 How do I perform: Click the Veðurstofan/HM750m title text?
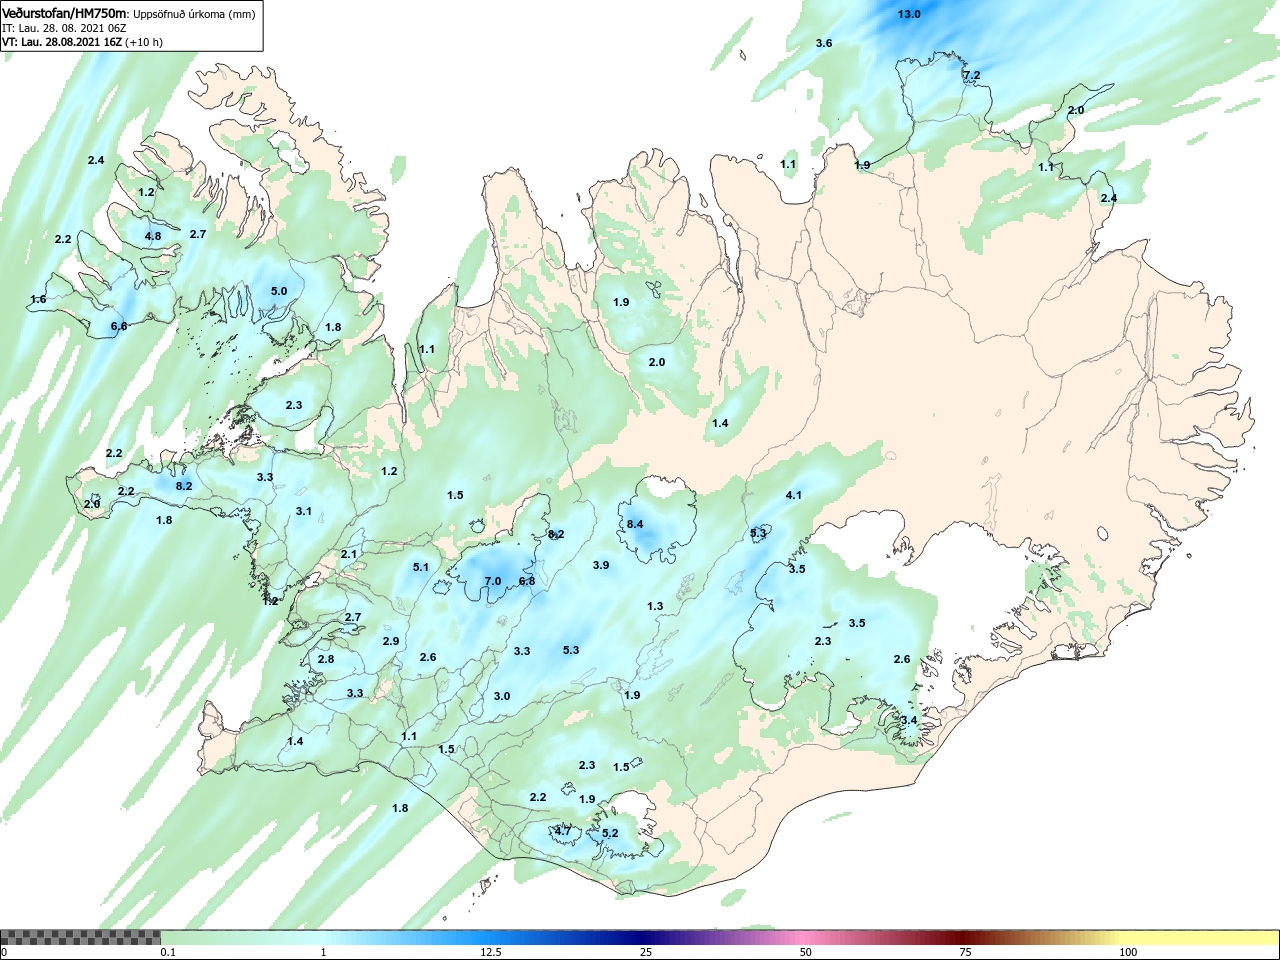(x=65, y=13)
